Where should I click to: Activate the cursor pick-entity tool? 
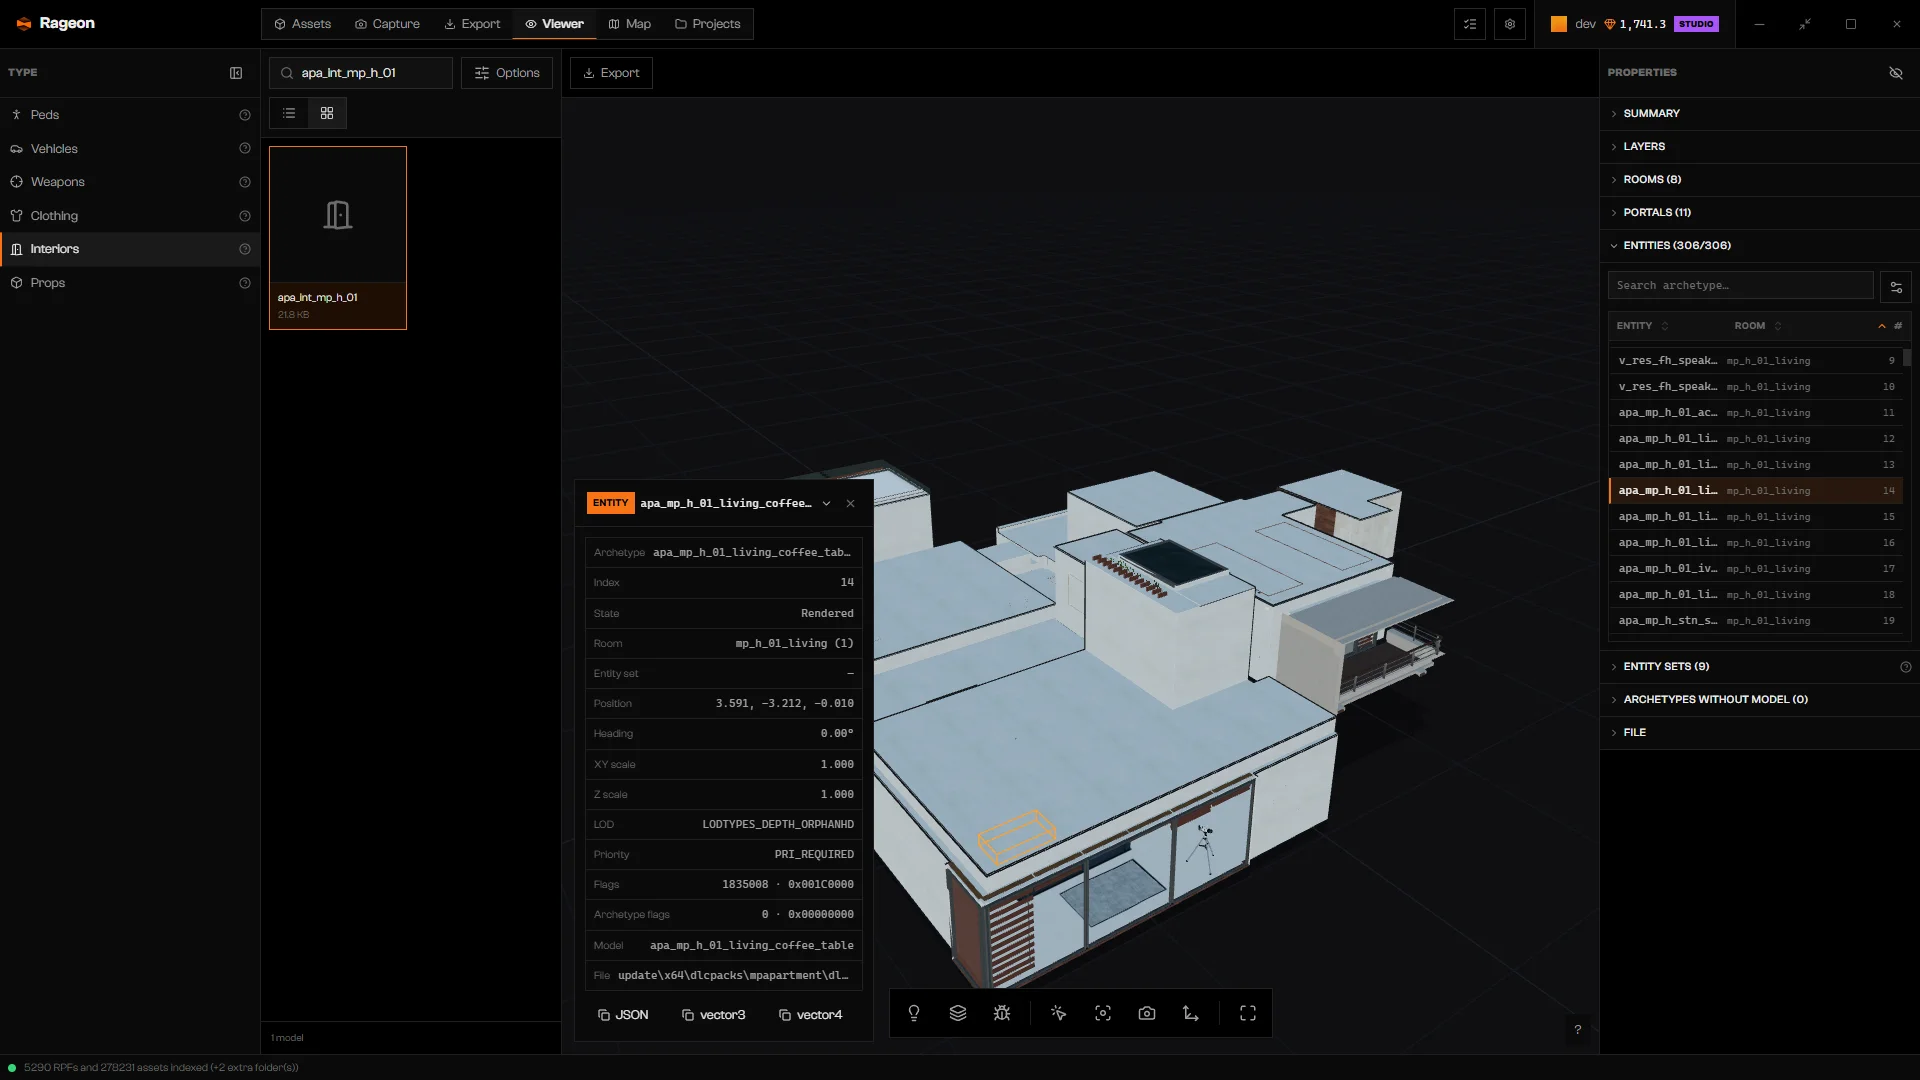1059,1013
